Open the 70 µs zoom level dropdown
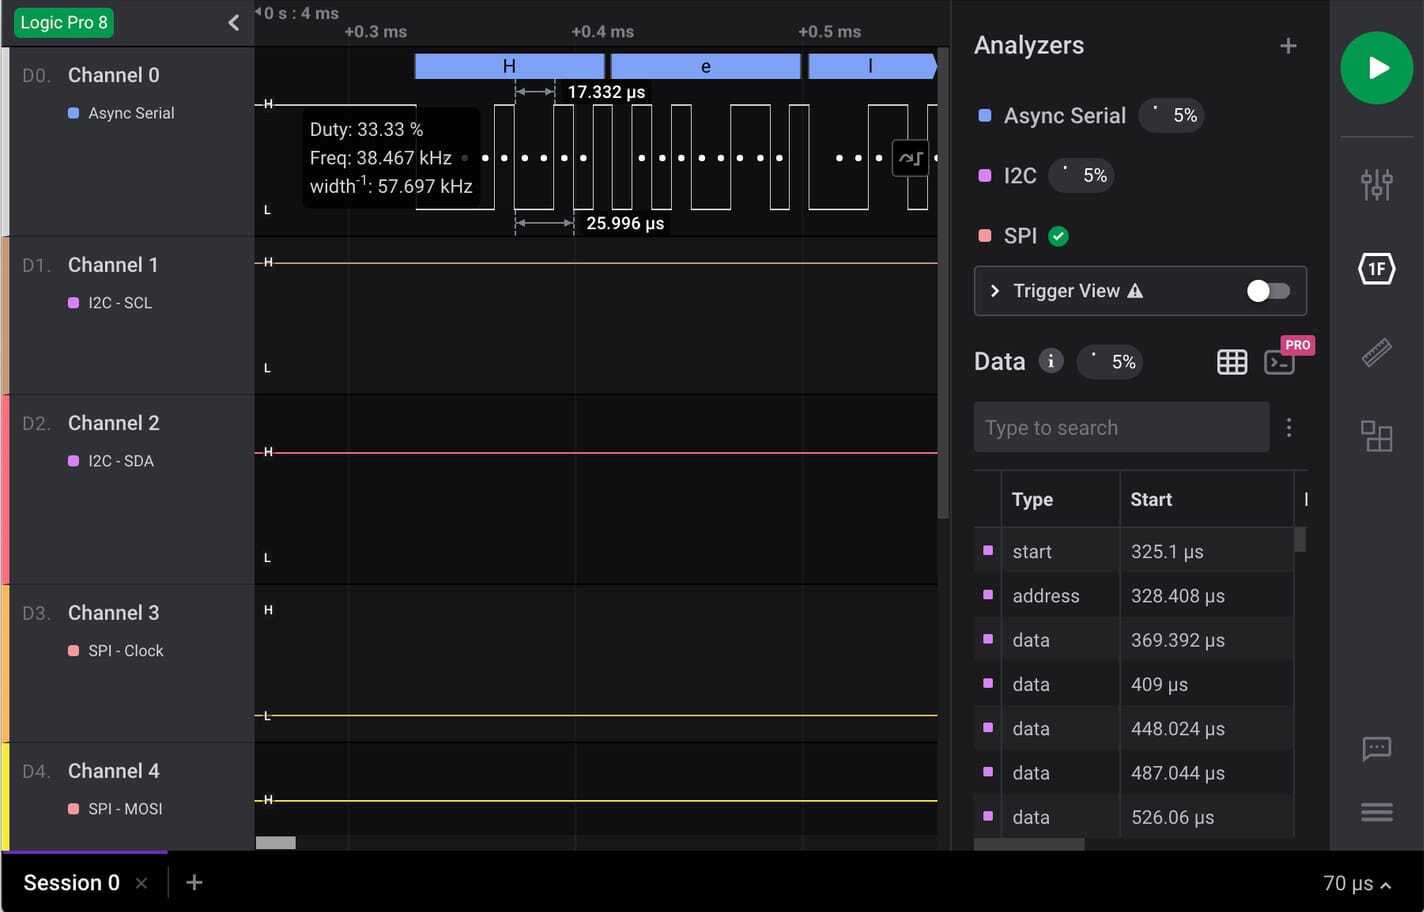The height and width of the screenshot is (912, 1424). [x=1353, y=883]
